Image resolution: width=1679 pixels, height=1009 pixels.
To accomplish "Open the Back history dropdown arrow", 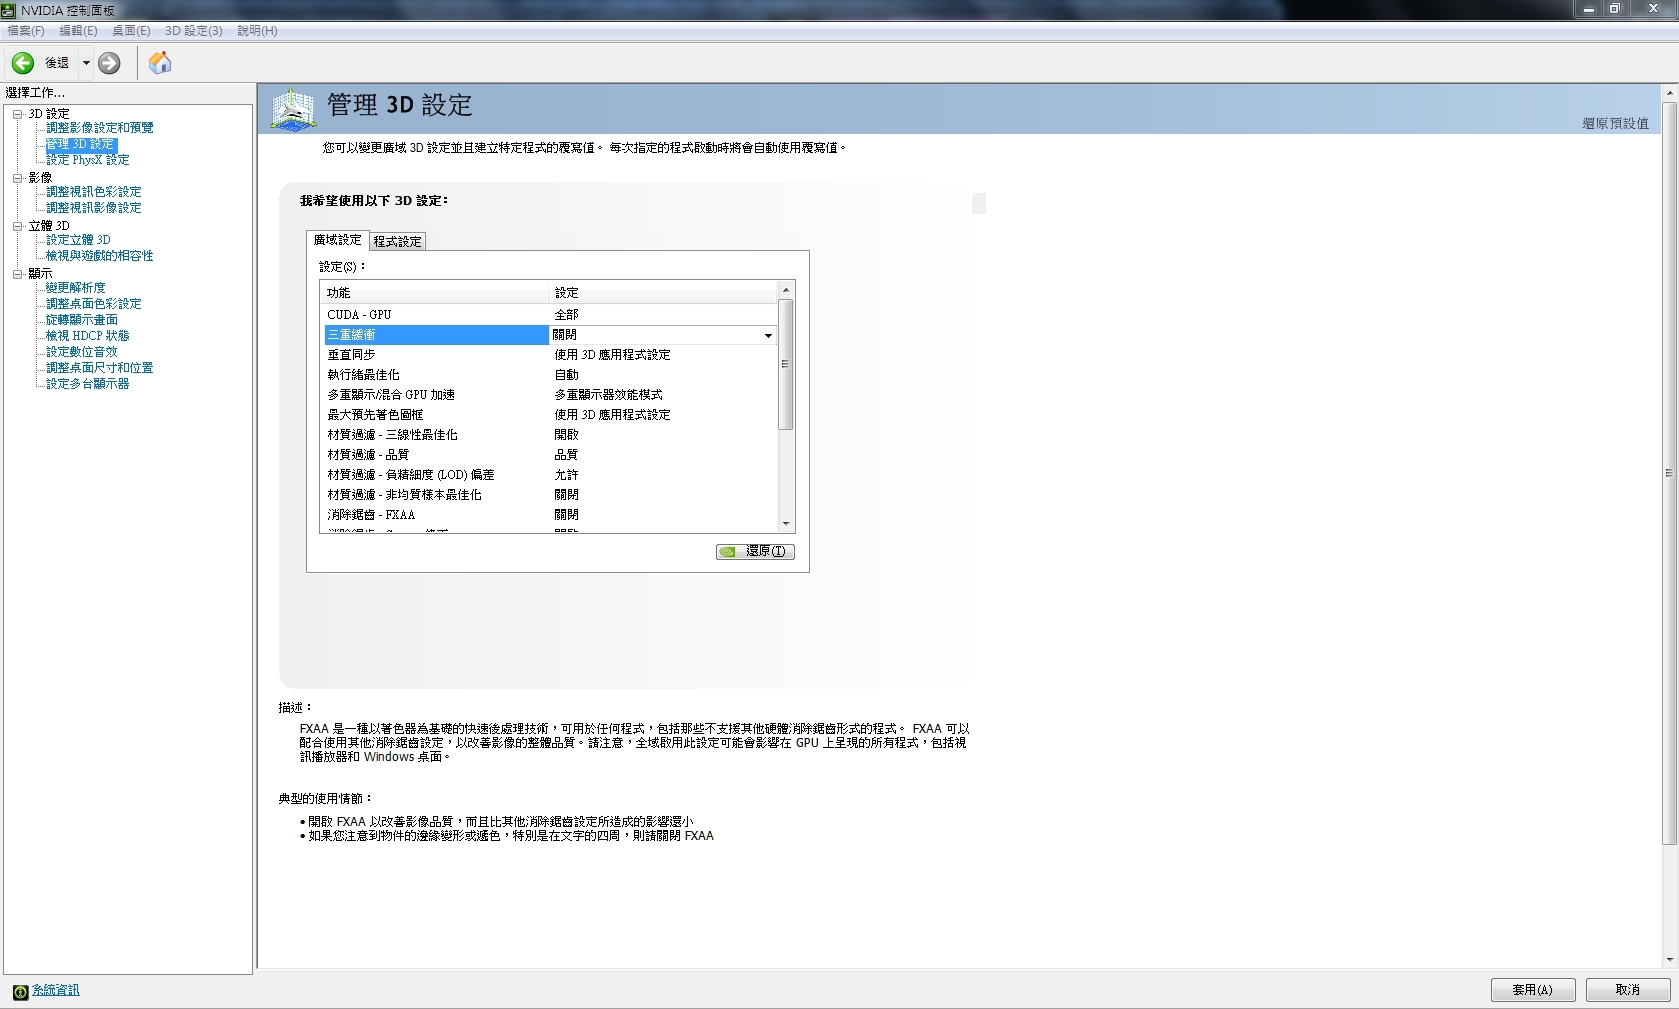I will point(86,63).
